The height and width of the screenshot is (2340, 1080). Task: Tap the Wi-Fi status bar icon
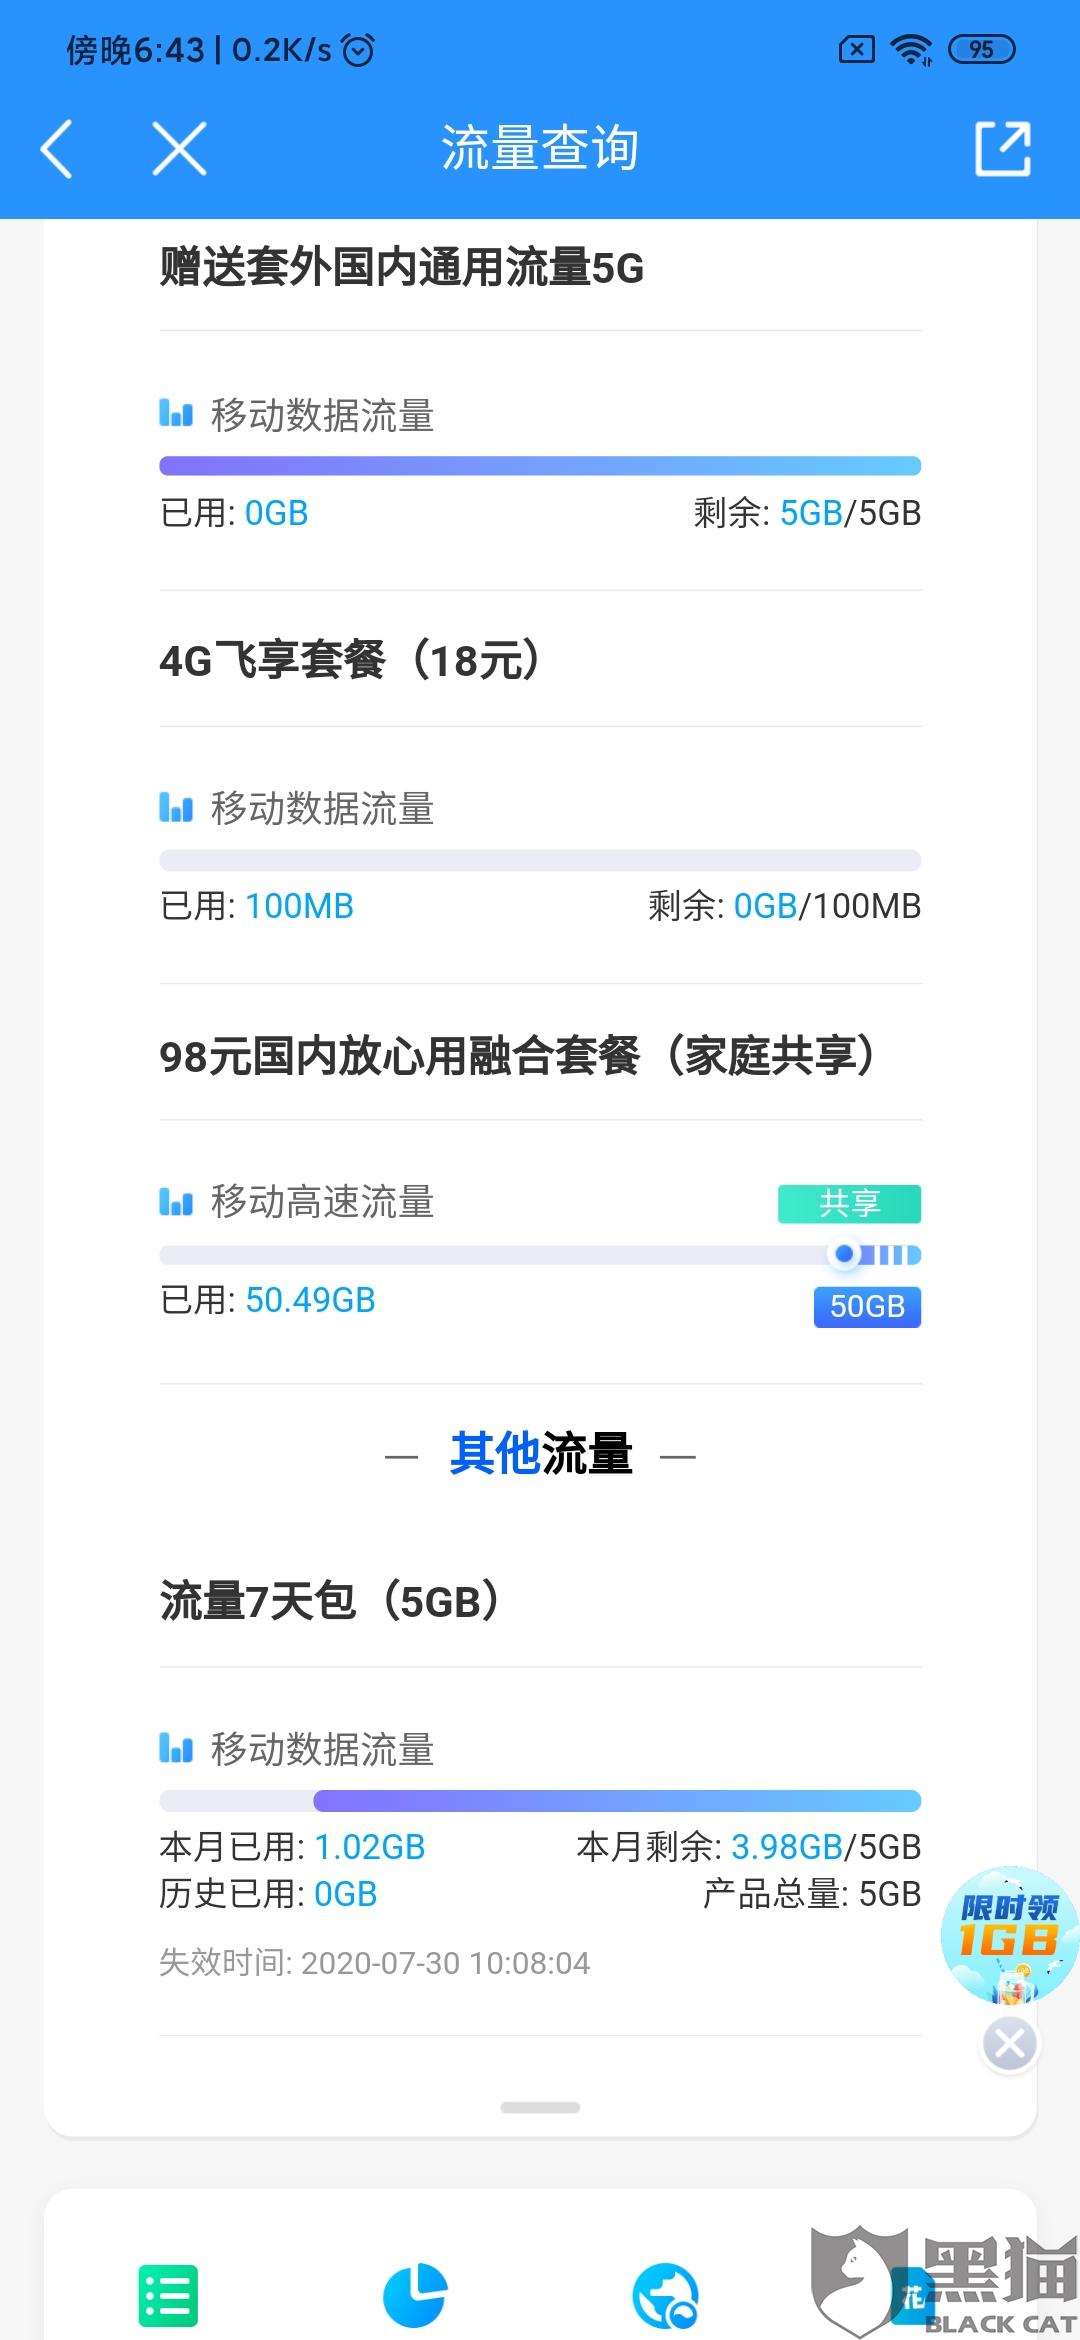pyautogui.click(x=911, y=49)
